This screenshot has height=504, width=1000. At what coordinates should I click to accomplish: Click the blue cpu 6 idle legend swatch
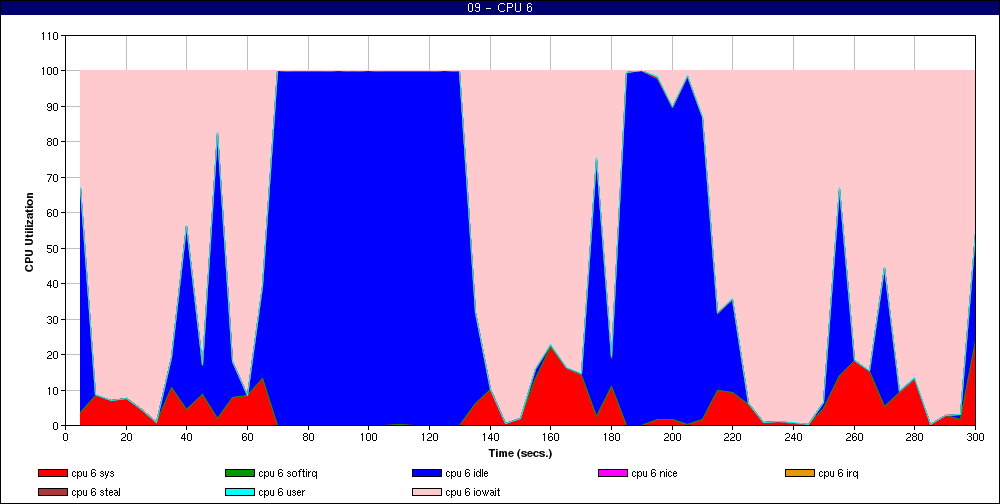tap(427, 473)
